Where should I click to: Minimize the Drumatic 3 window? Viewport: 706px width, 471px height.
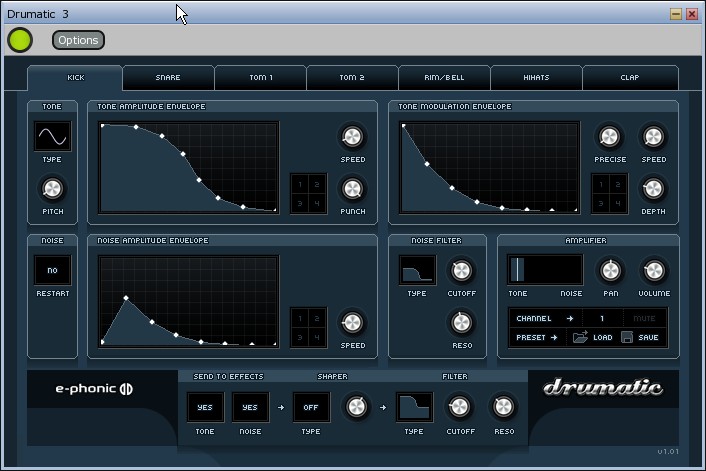tap(675, 14)
